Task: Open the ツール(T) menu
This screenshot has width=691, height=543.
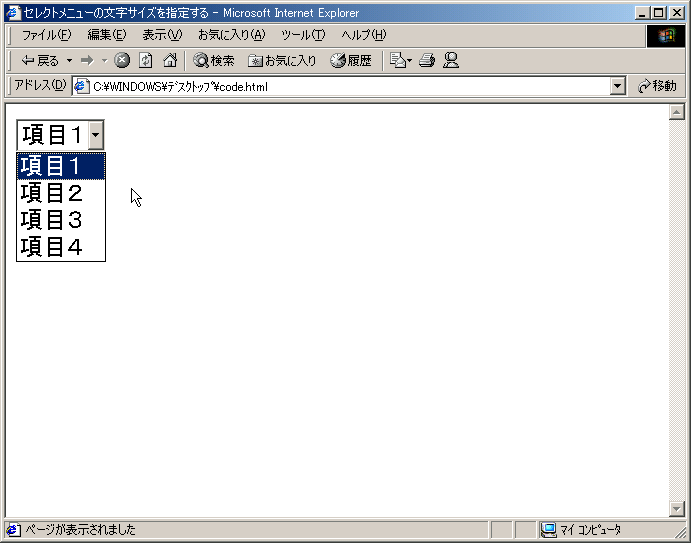Action: tap(303, 35)
